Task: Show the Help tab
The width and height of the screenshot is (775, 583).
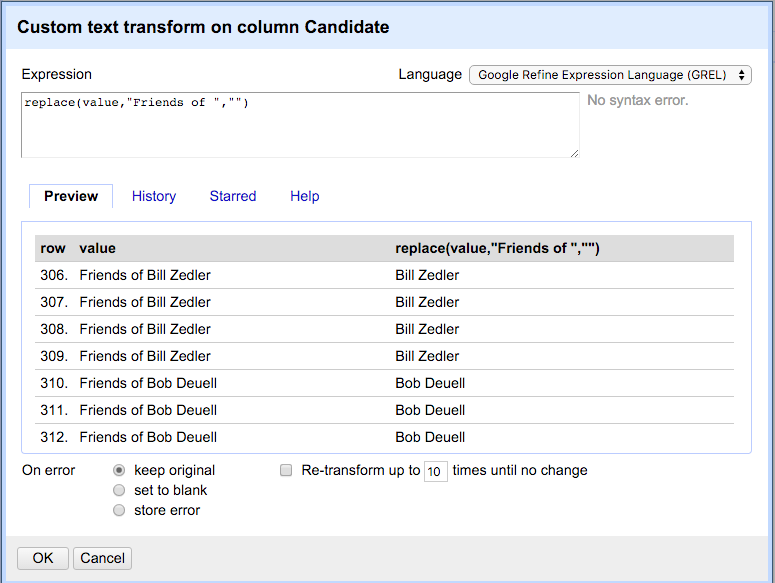Action: coord(304,196)
